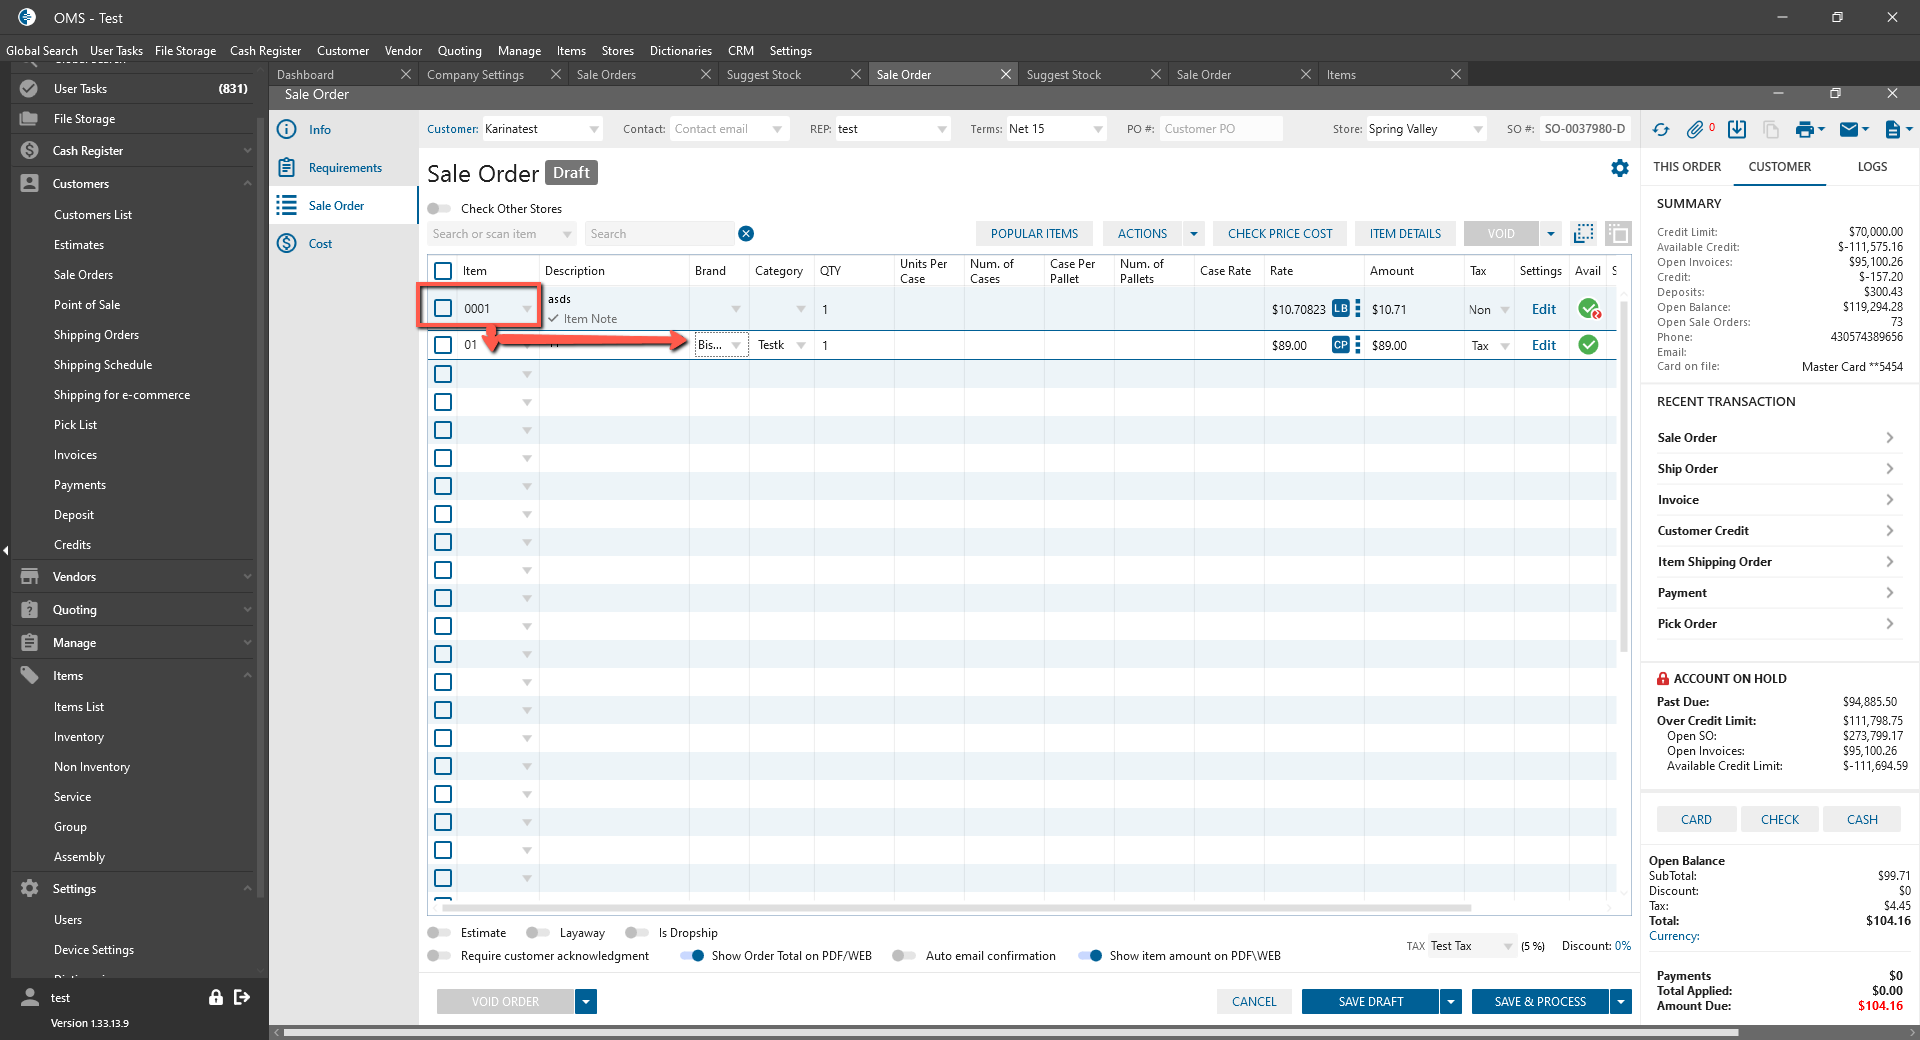Open the Save Draft dropdown arrow
This screenshot has height=1040, width=1920.
click(1452, 1002)
